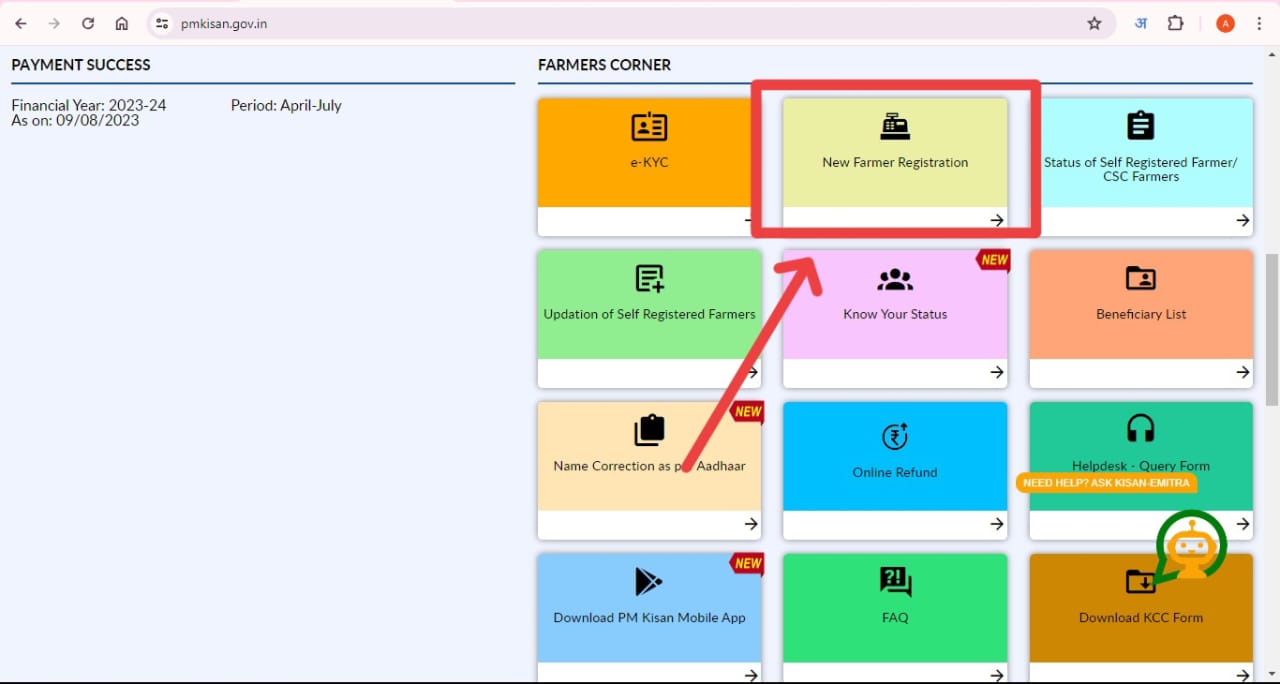This screenshot has height=684, width=1280.
Task: Click the Know Your Status people icon
Action: [x=895, y=280]
